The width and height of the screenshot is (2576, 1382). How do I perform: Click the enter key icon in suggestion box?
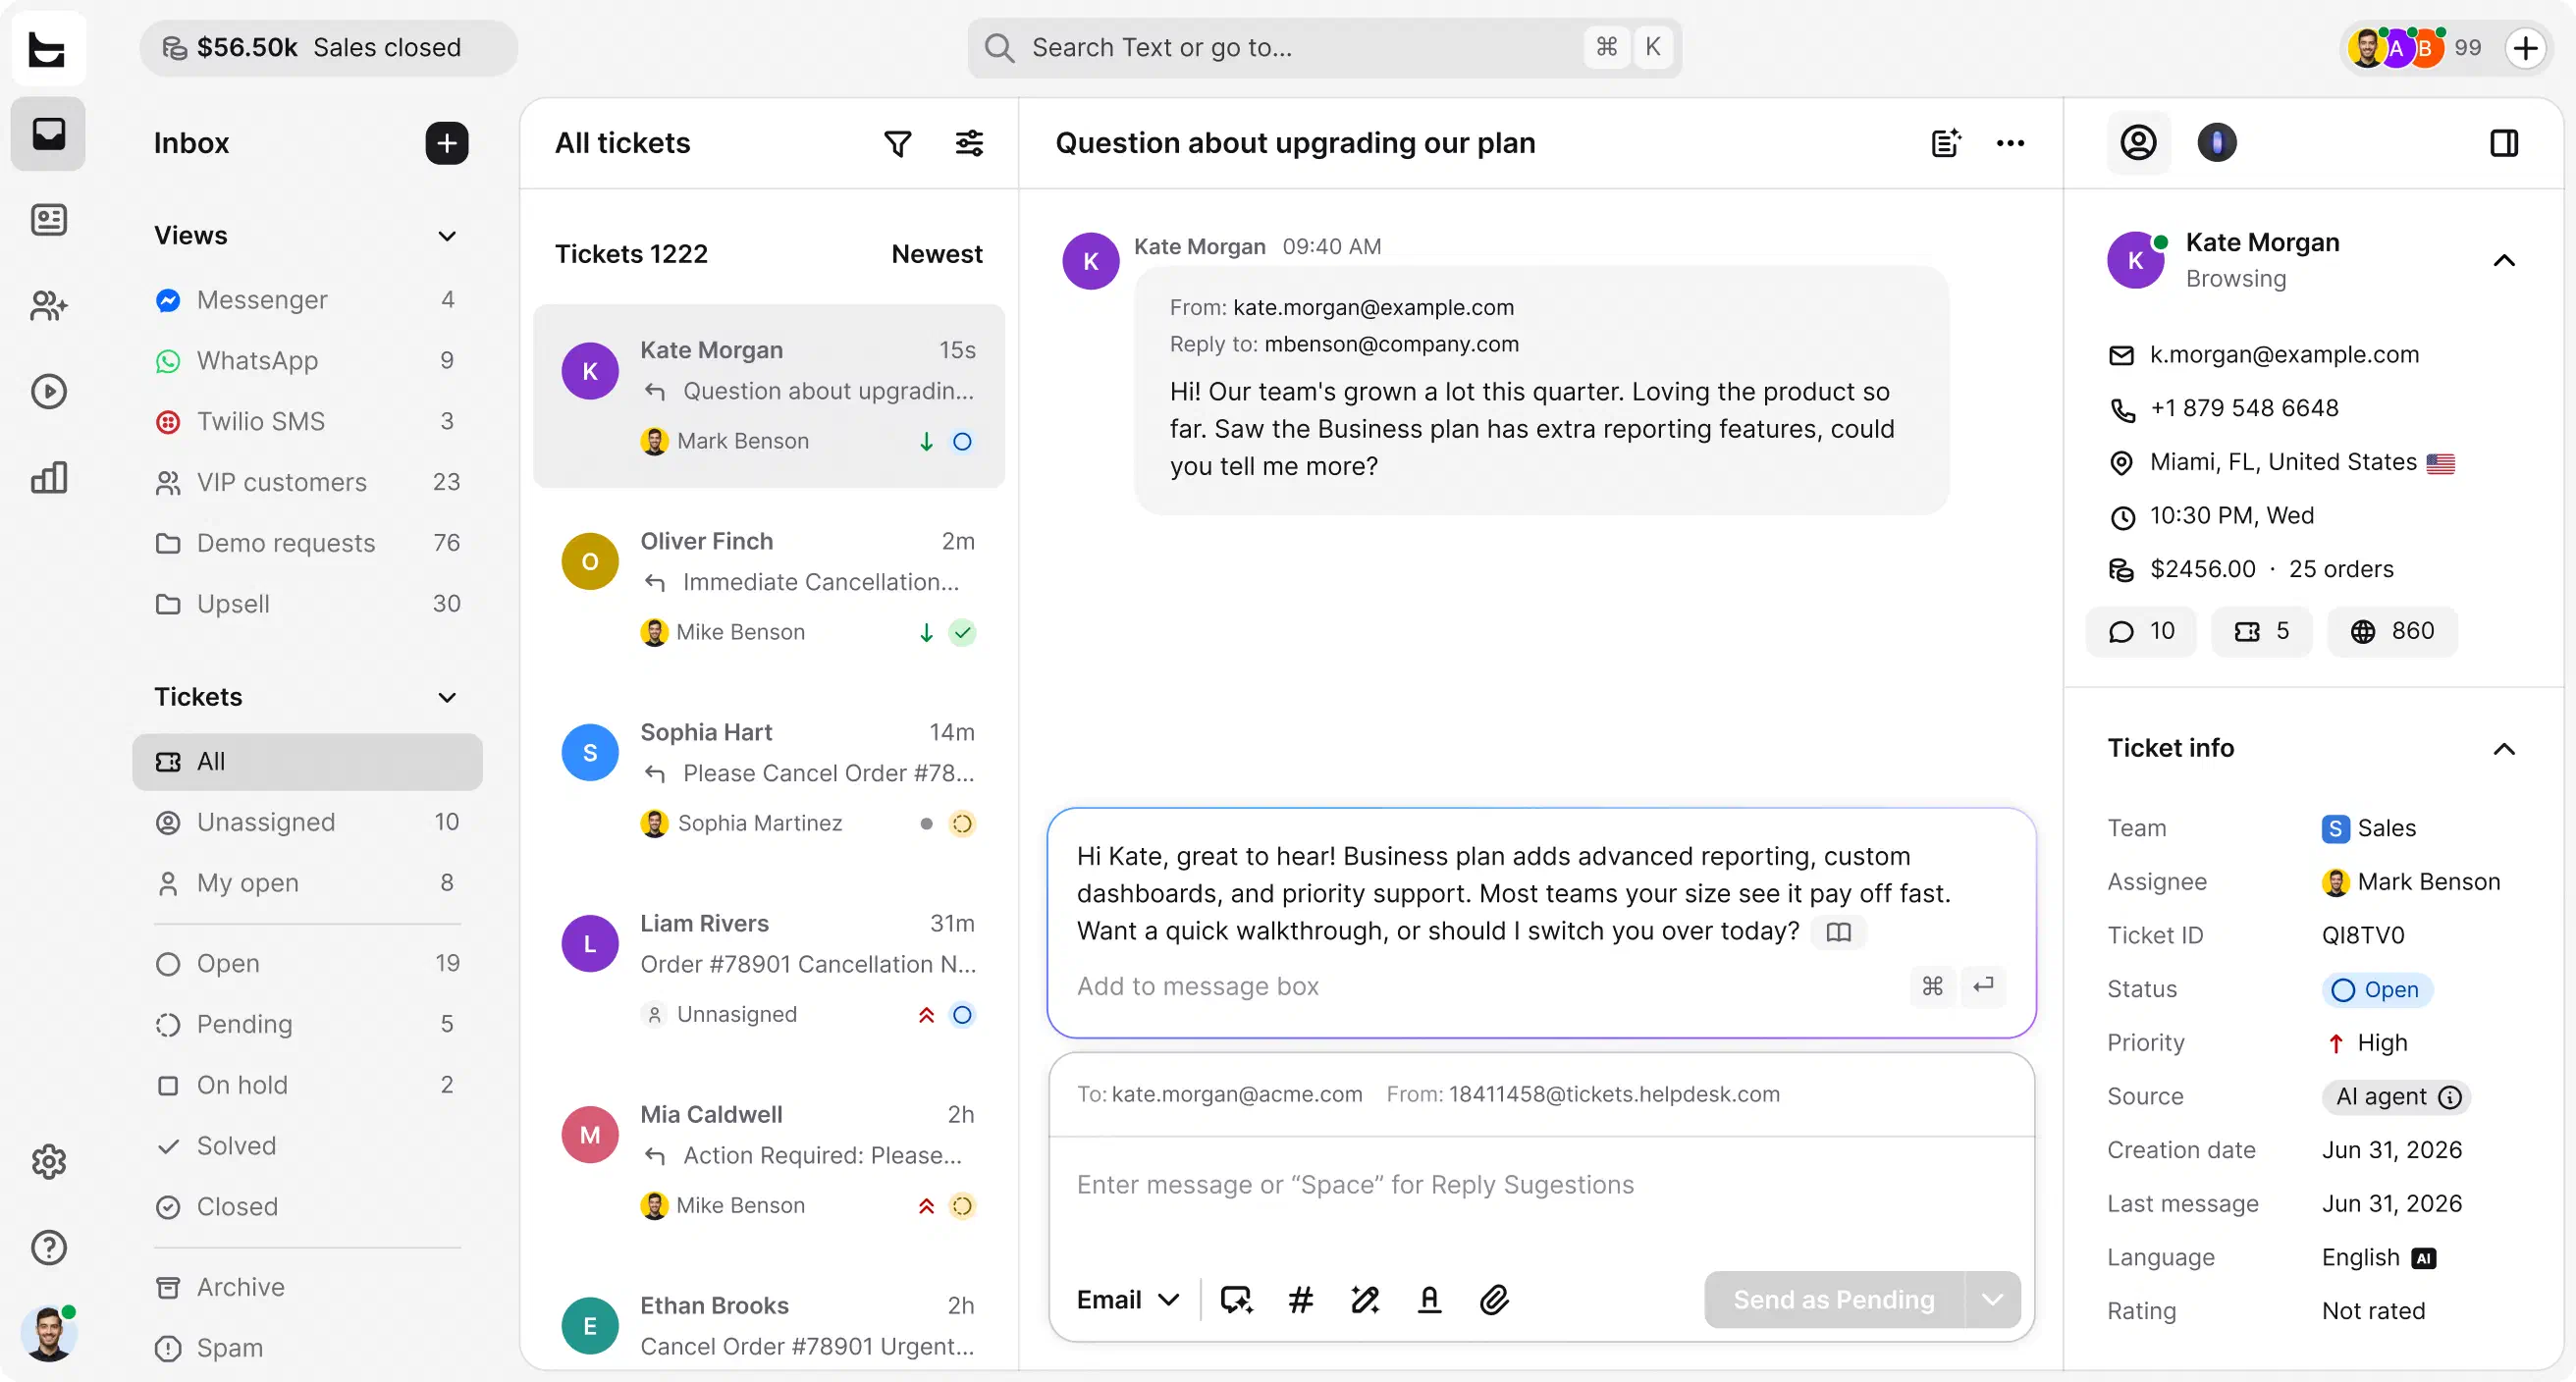[1983, 986]
